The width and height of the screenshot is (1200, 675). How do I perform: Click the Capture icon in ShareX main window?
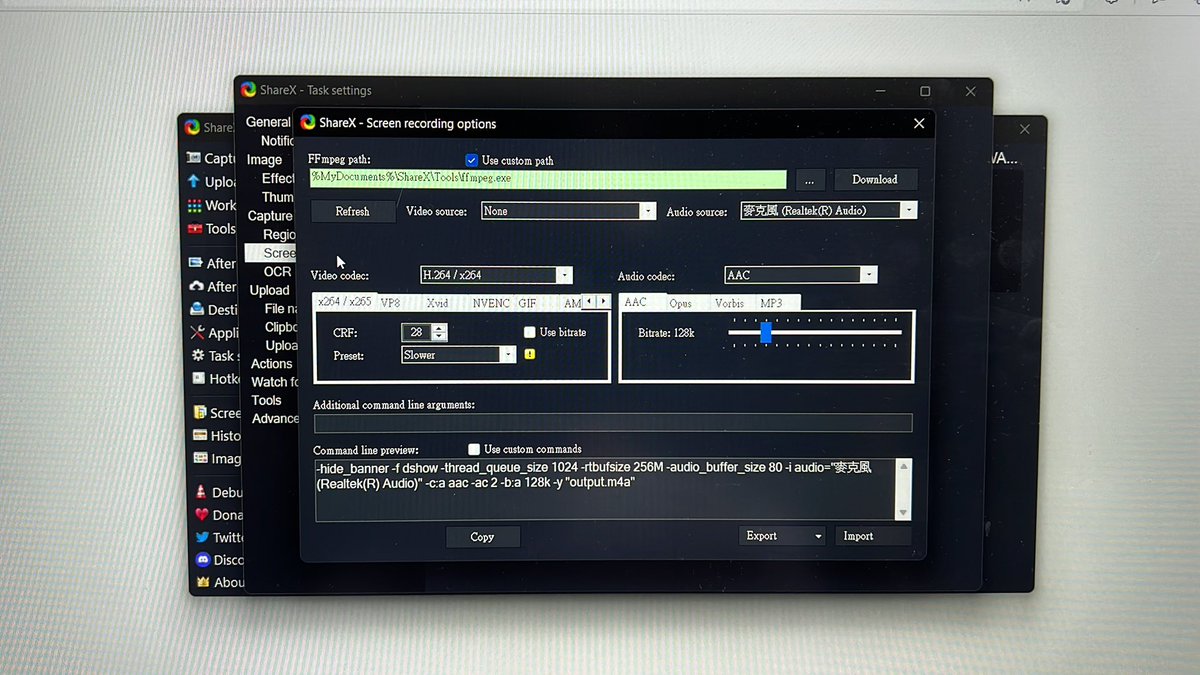point(194,158)
